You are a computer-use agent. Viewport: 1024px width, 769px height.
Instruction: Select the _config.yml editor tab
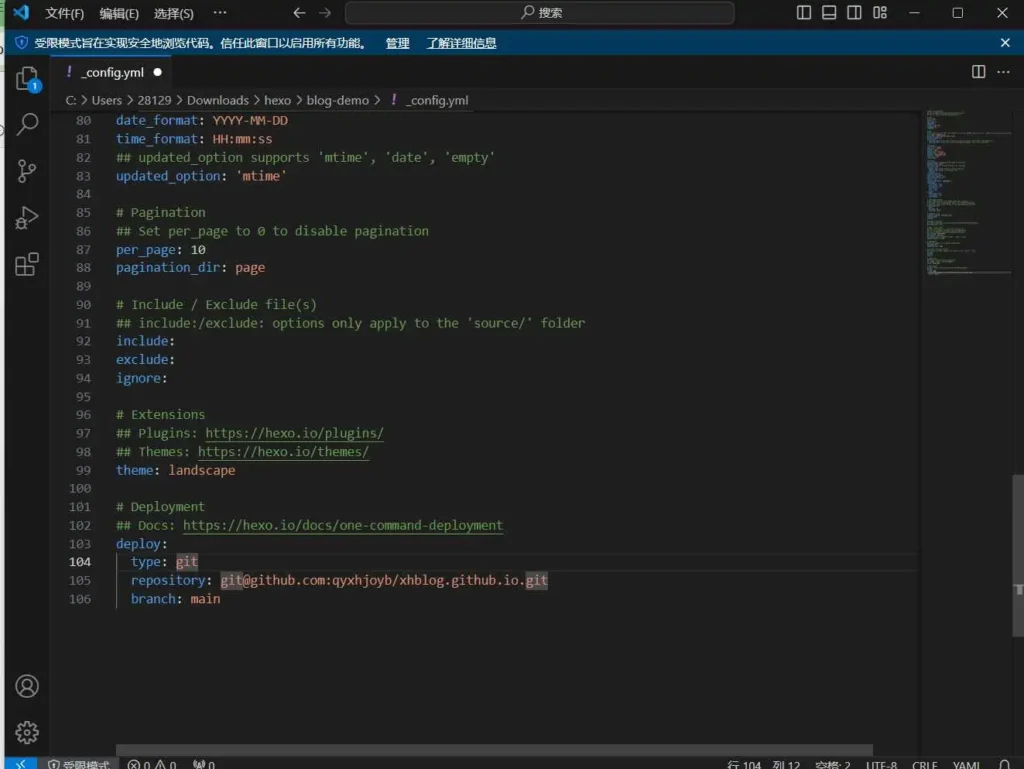click(x=111, y=72)
